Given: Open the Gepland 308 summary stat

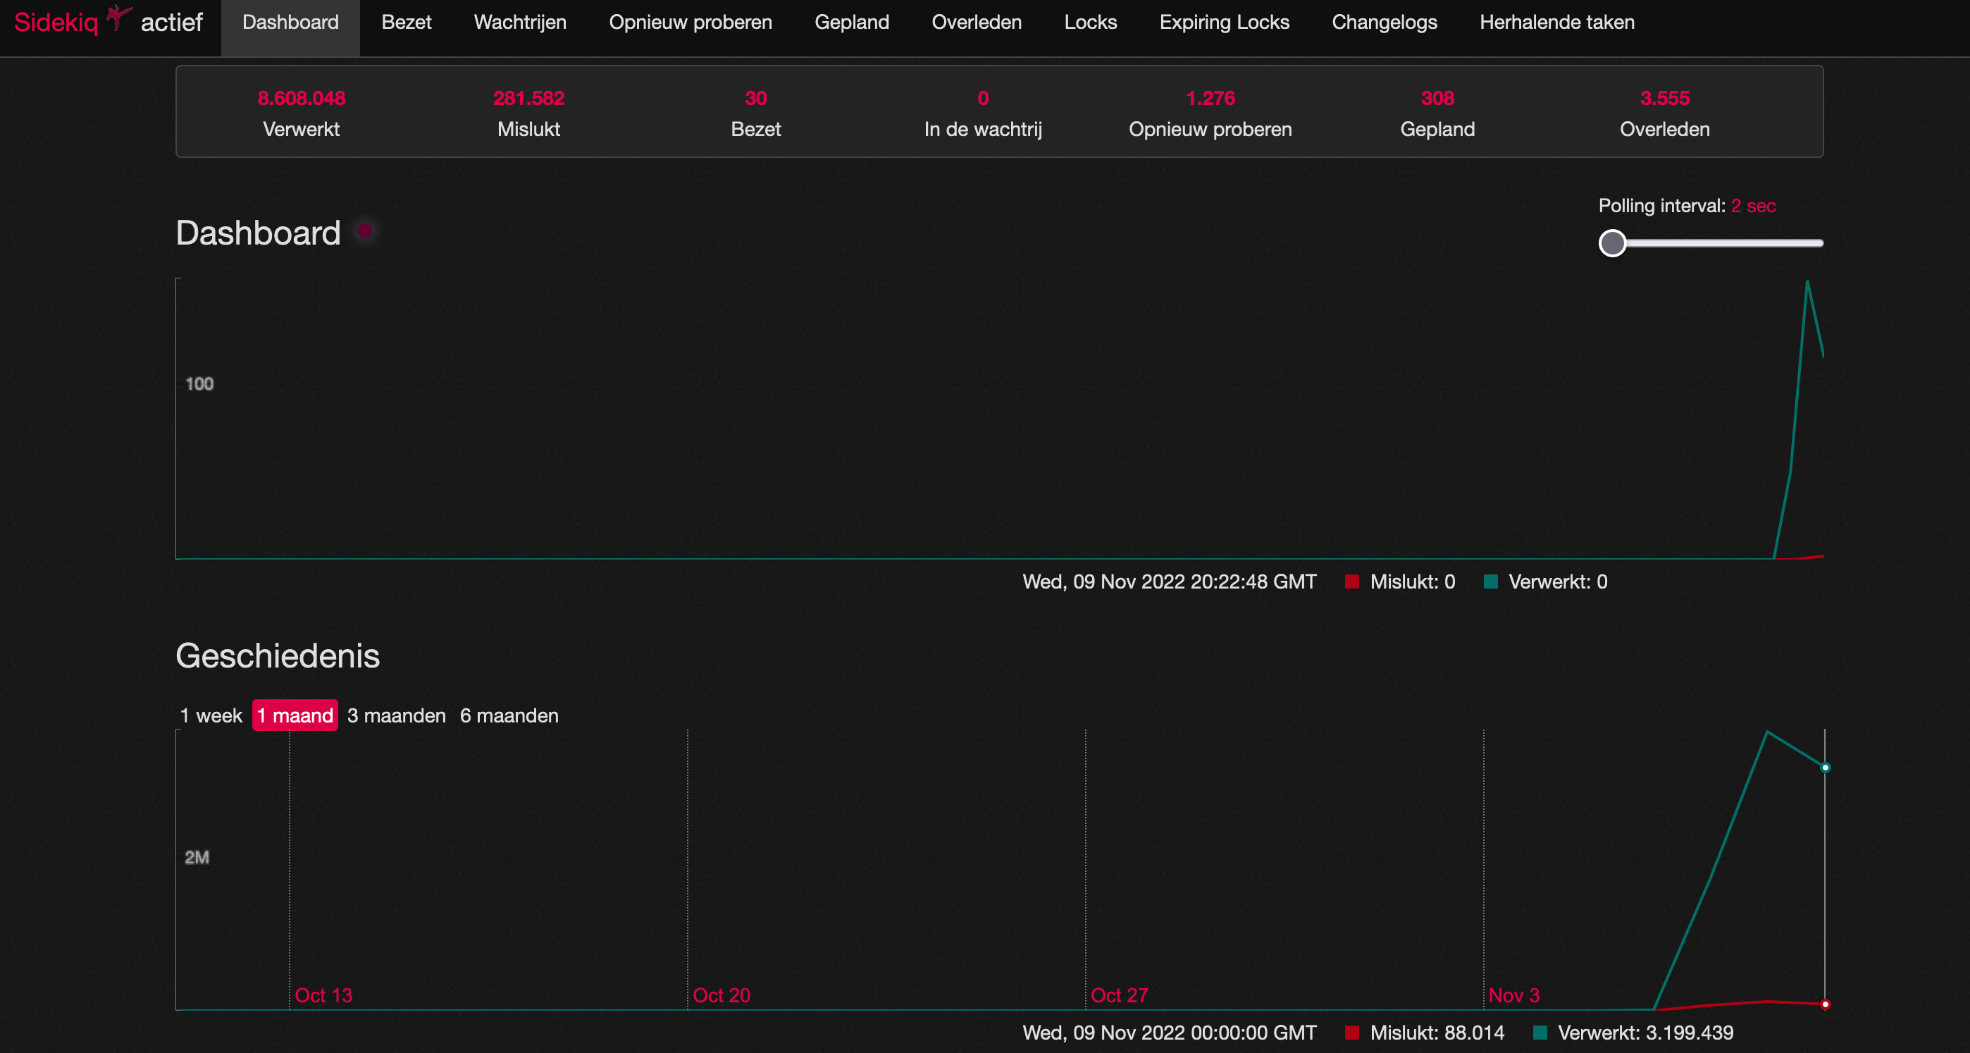Looking at the screenshot, I should 1437,113.
